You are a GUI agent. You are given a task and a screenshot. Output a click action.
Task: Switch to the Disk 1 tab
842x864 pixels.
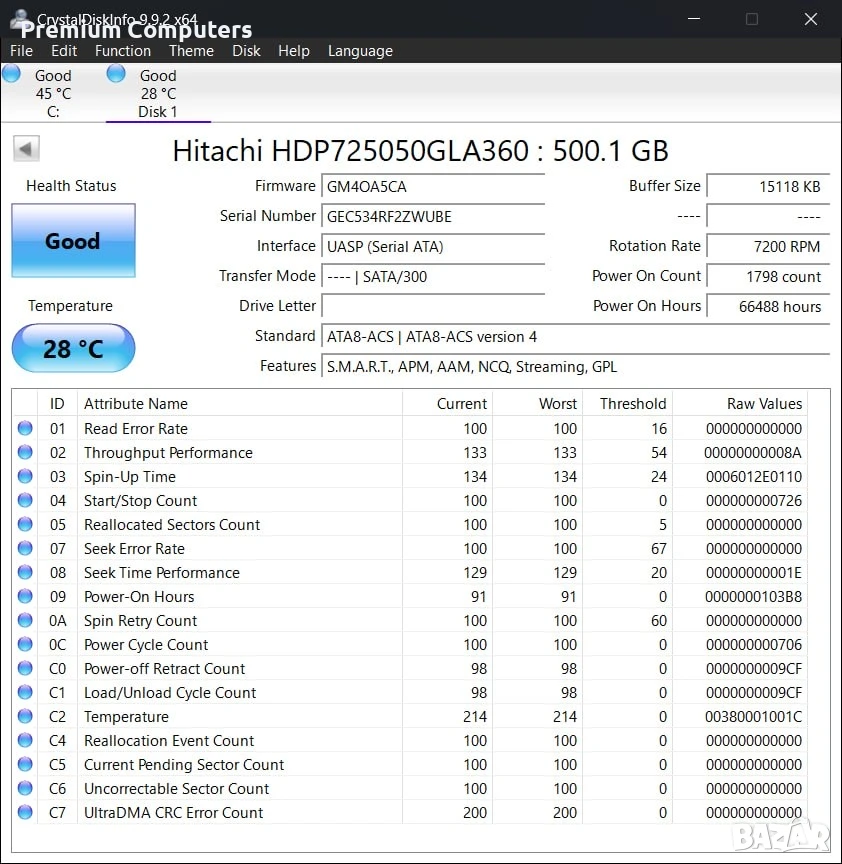[158, 93]
